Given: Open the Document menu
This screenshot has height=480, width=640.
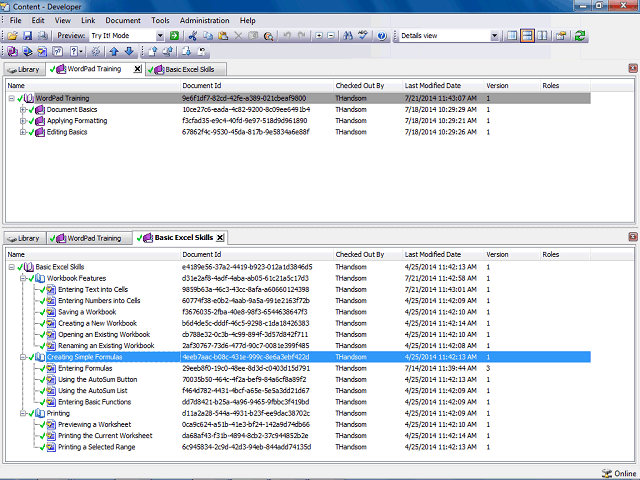Looking at the screenshot, I should [123, 20].
